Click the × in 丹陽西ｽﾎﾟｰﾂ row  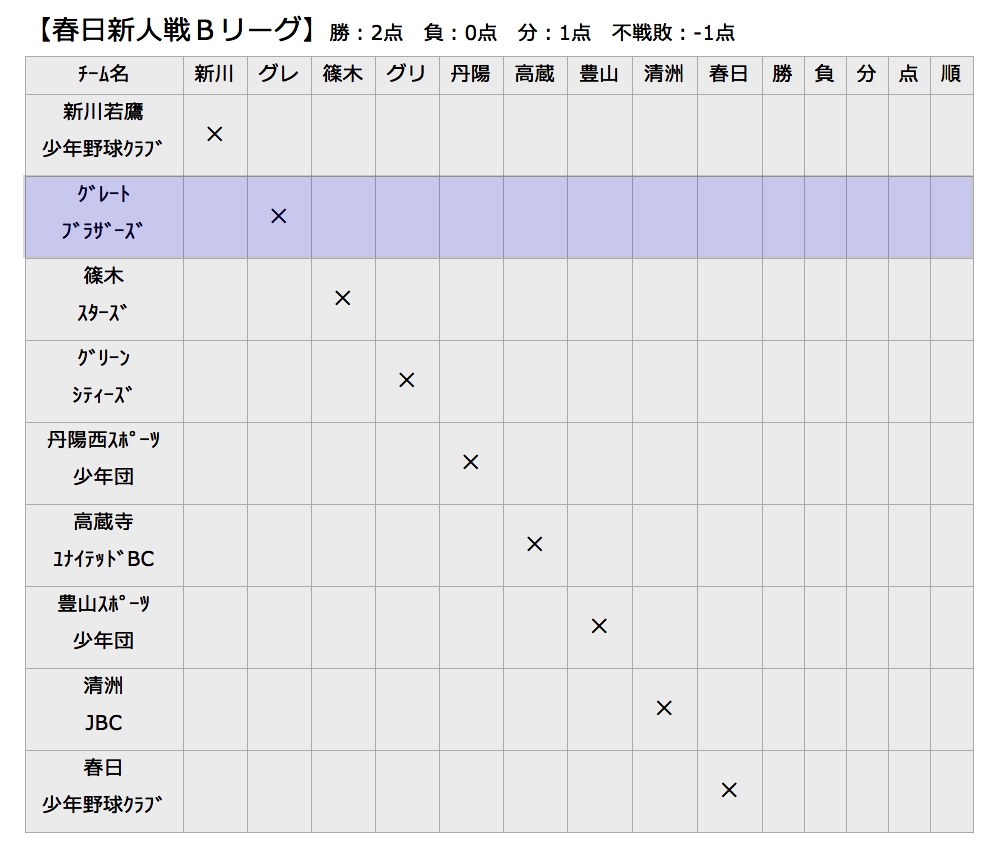click(x=471, y=462)
